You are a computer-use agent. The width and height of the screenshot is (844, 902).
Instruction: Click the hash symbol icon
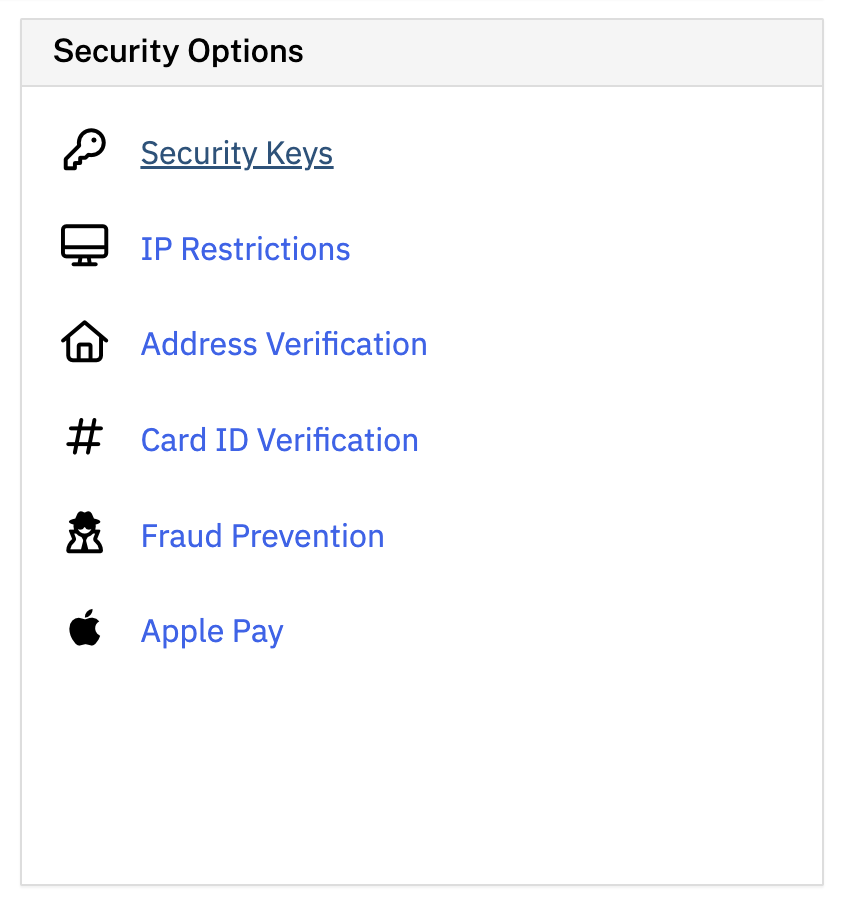[85, 437]
